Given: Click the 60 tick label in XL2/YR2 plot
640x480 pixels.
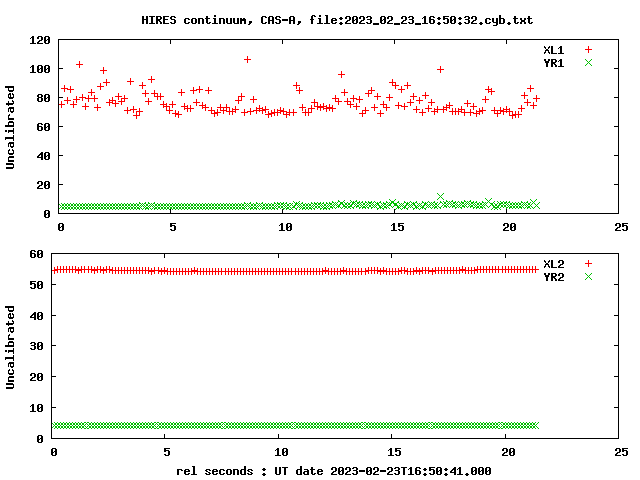Looking at the screenshot, I should tap(36, 254).
